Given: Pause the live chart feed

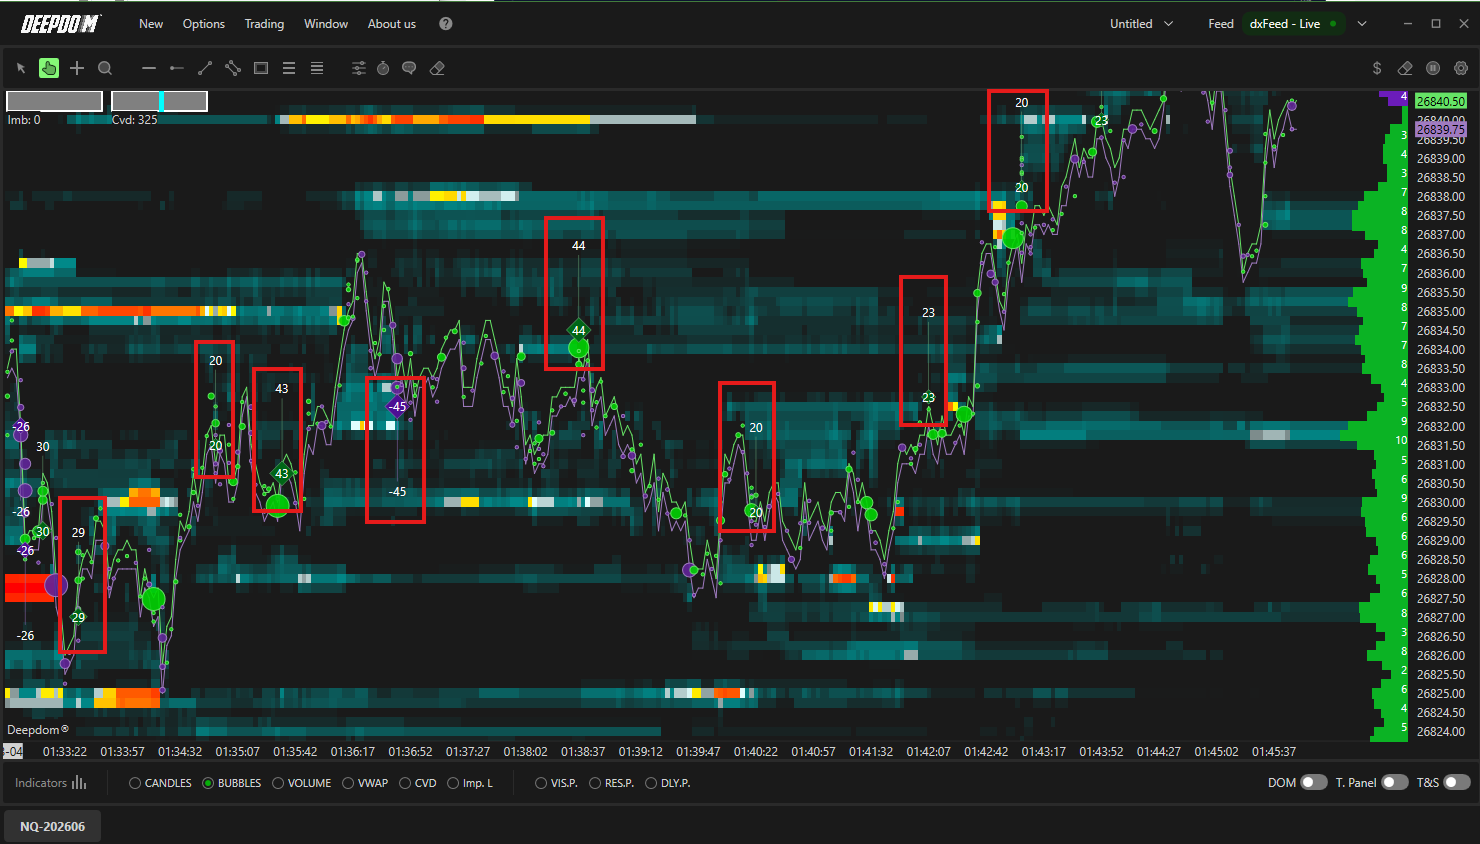Looking at the screenshot, I should point(1433,68).
